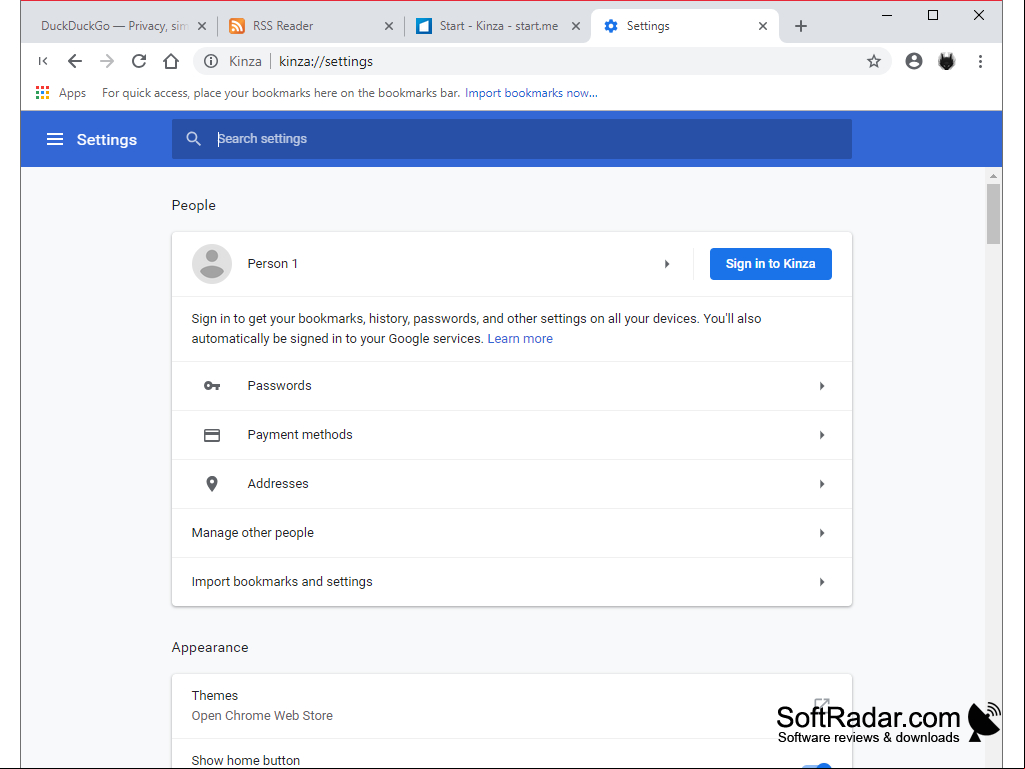Viewport: 1025px width, 769px height.
Task: Click the Passwords label
Action: click(280, 386)
